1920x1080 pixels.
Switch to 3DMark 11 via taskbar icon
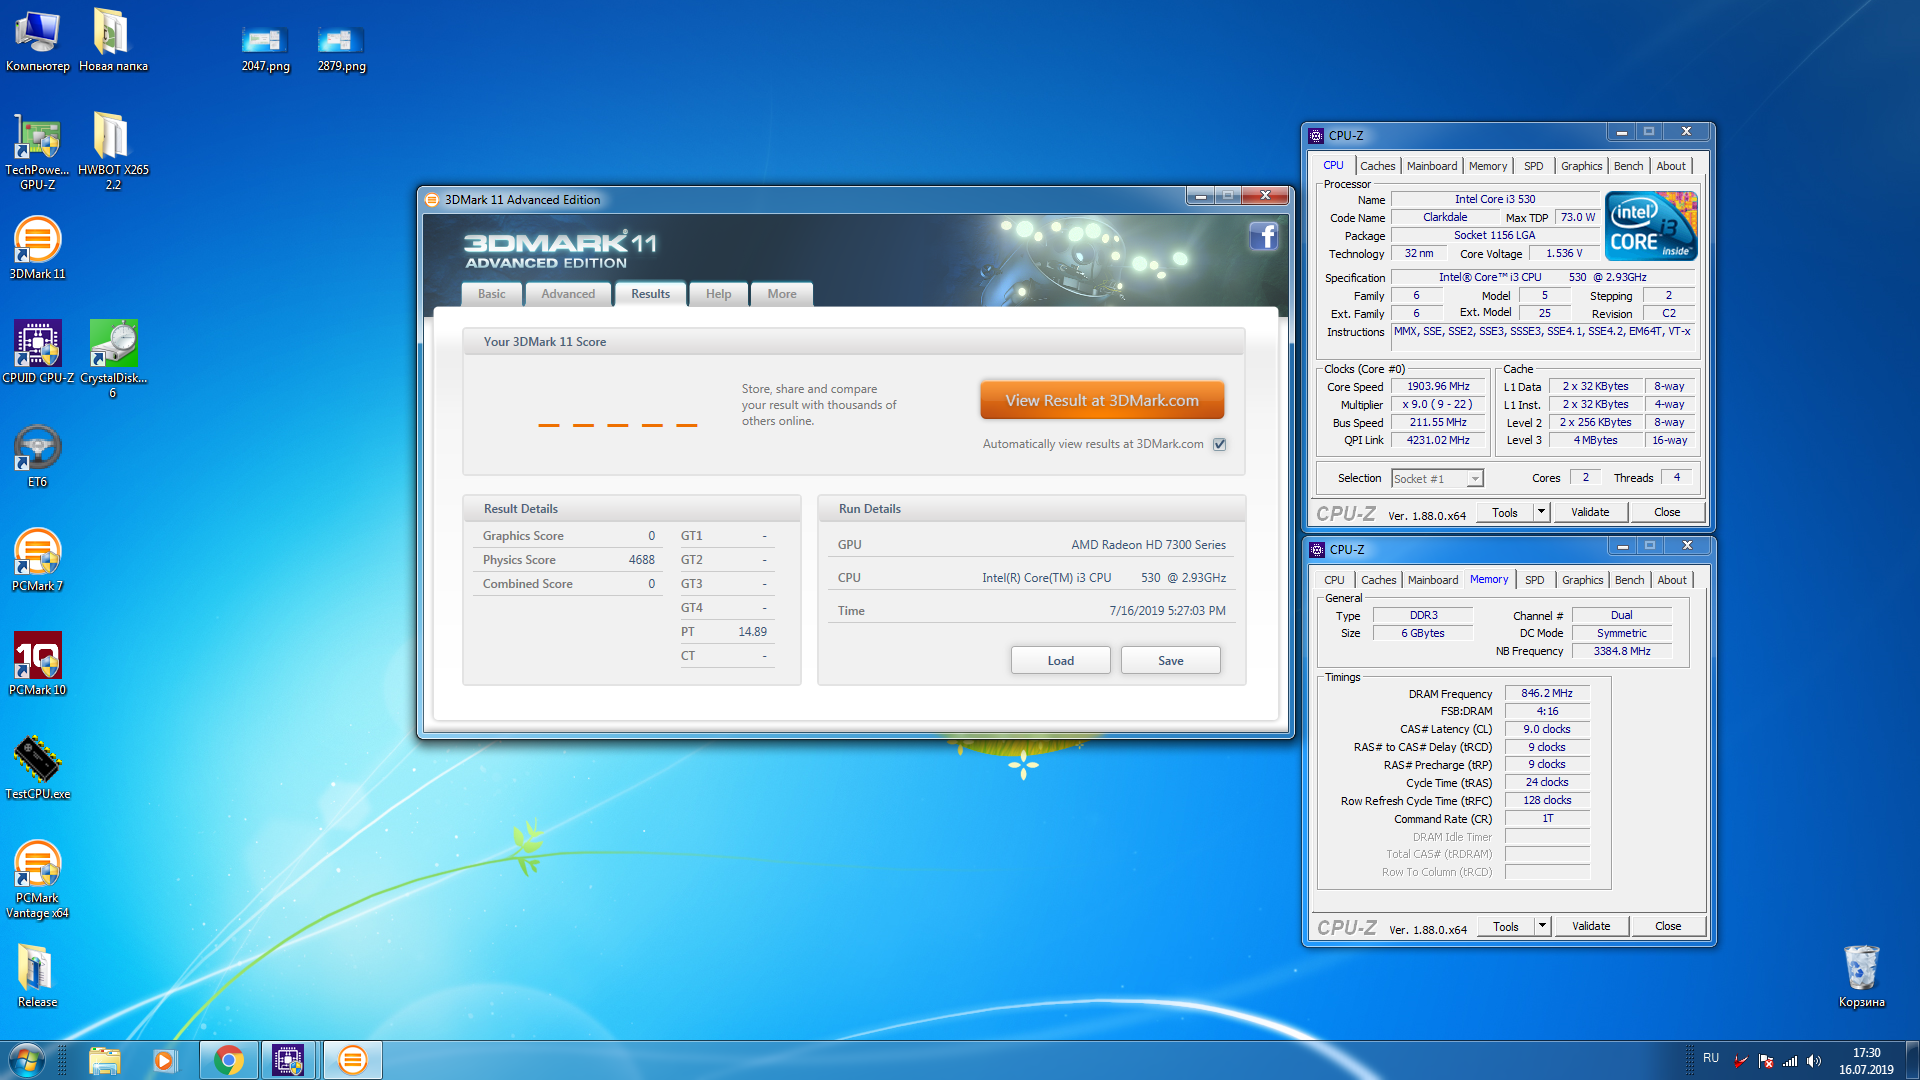352,1060
